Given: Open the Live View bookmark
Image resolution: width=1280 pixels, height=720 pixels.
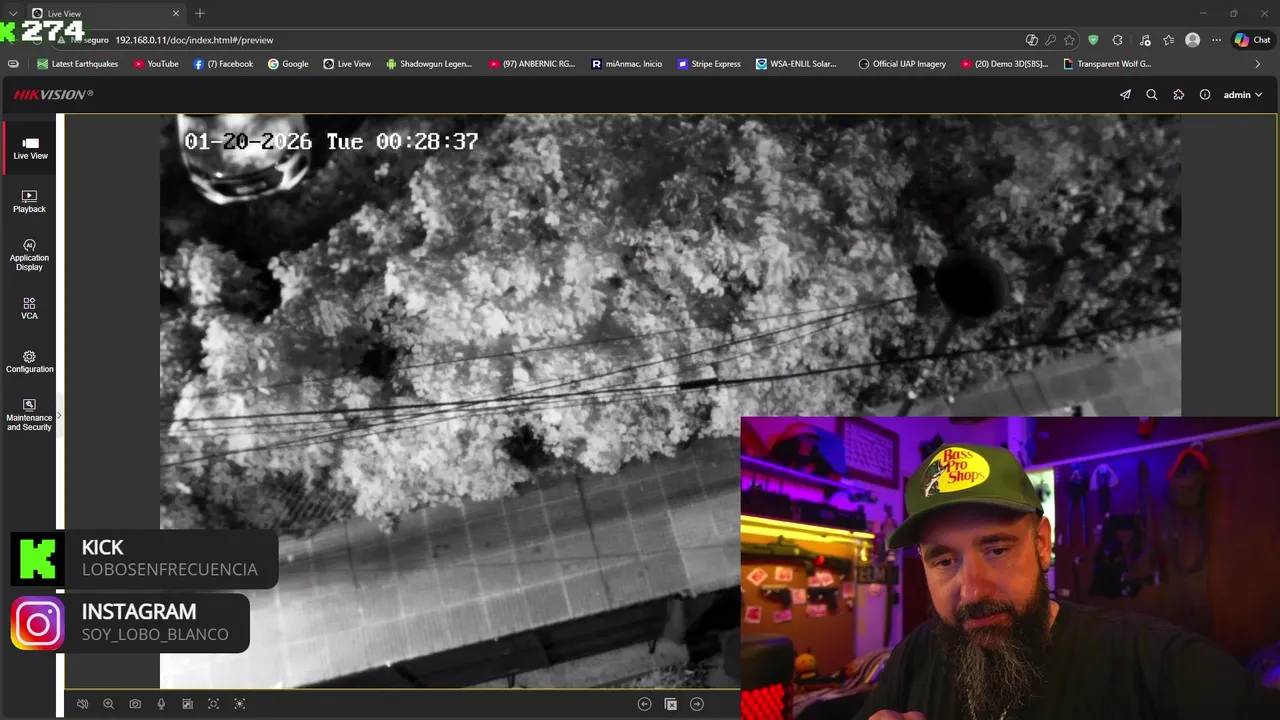Looking at the screenshot, I should (x=347, y=64).
